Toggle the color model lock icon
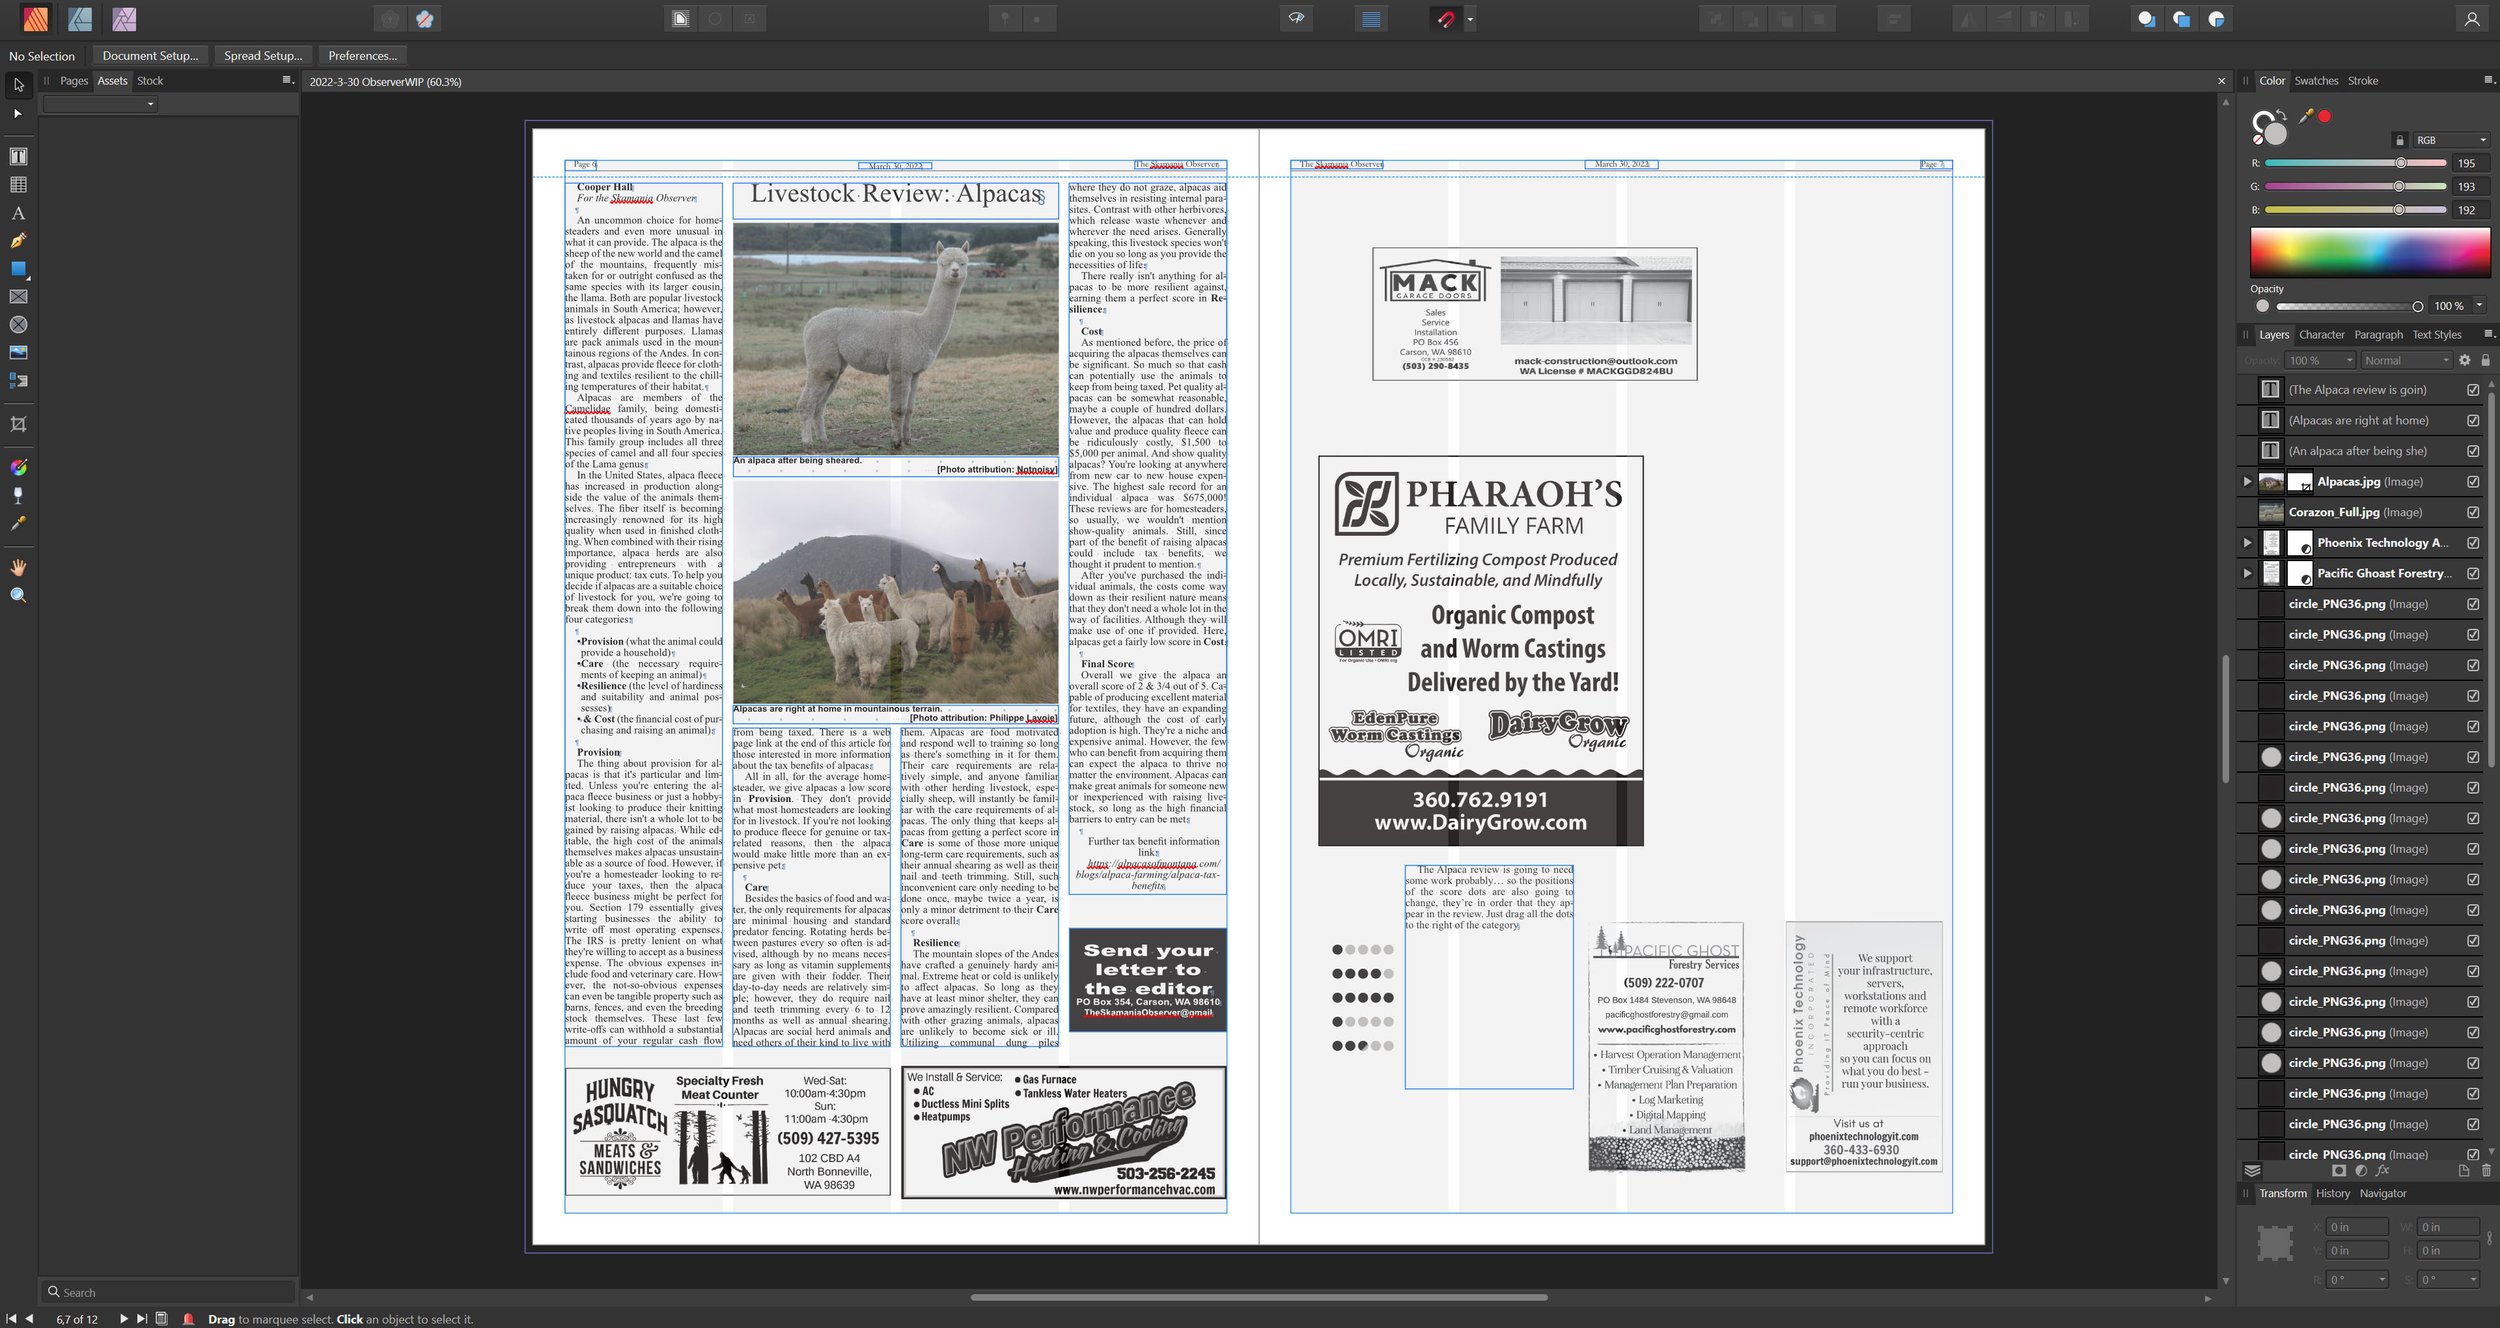 click(2399, 140)
